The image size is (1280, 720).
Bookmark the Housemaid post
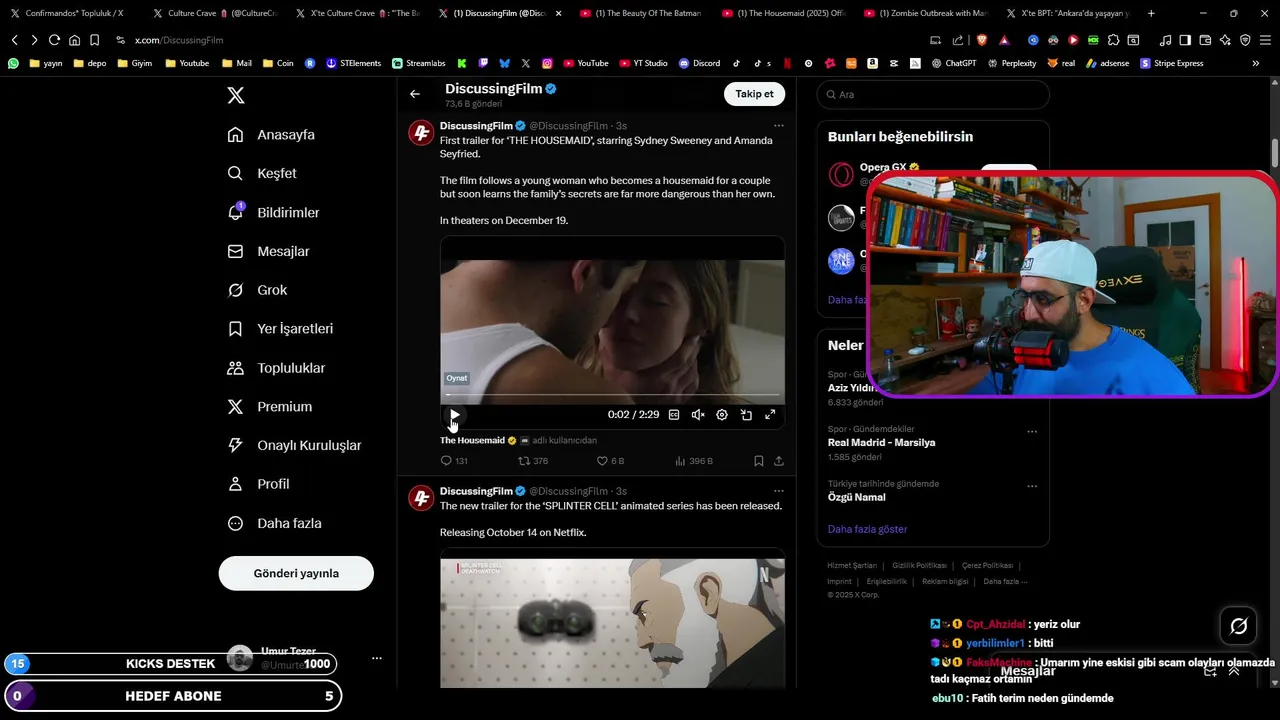coord(759,461)
